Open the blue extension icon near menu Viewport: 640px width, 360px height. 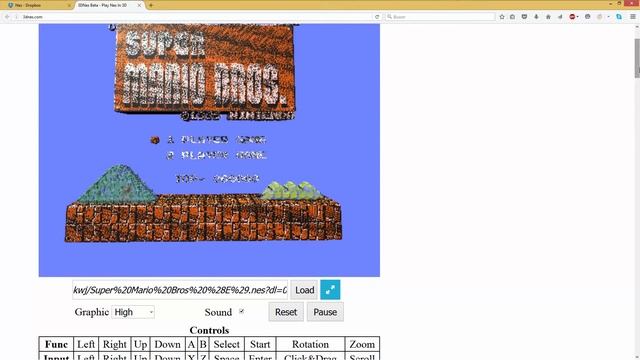click(619, 17)
